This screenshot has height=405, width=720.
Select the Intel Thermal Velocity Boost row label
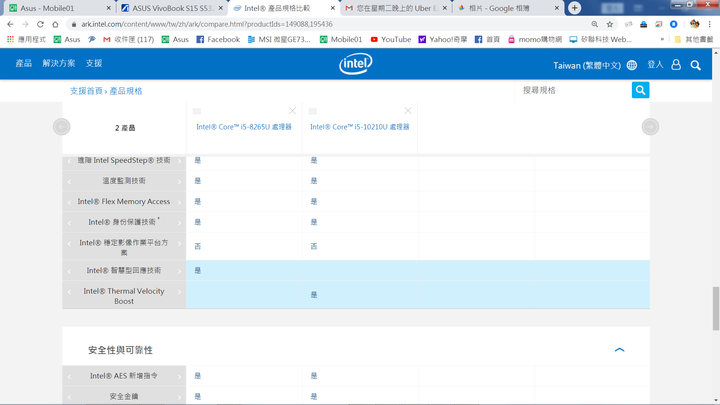pos(124,296)
